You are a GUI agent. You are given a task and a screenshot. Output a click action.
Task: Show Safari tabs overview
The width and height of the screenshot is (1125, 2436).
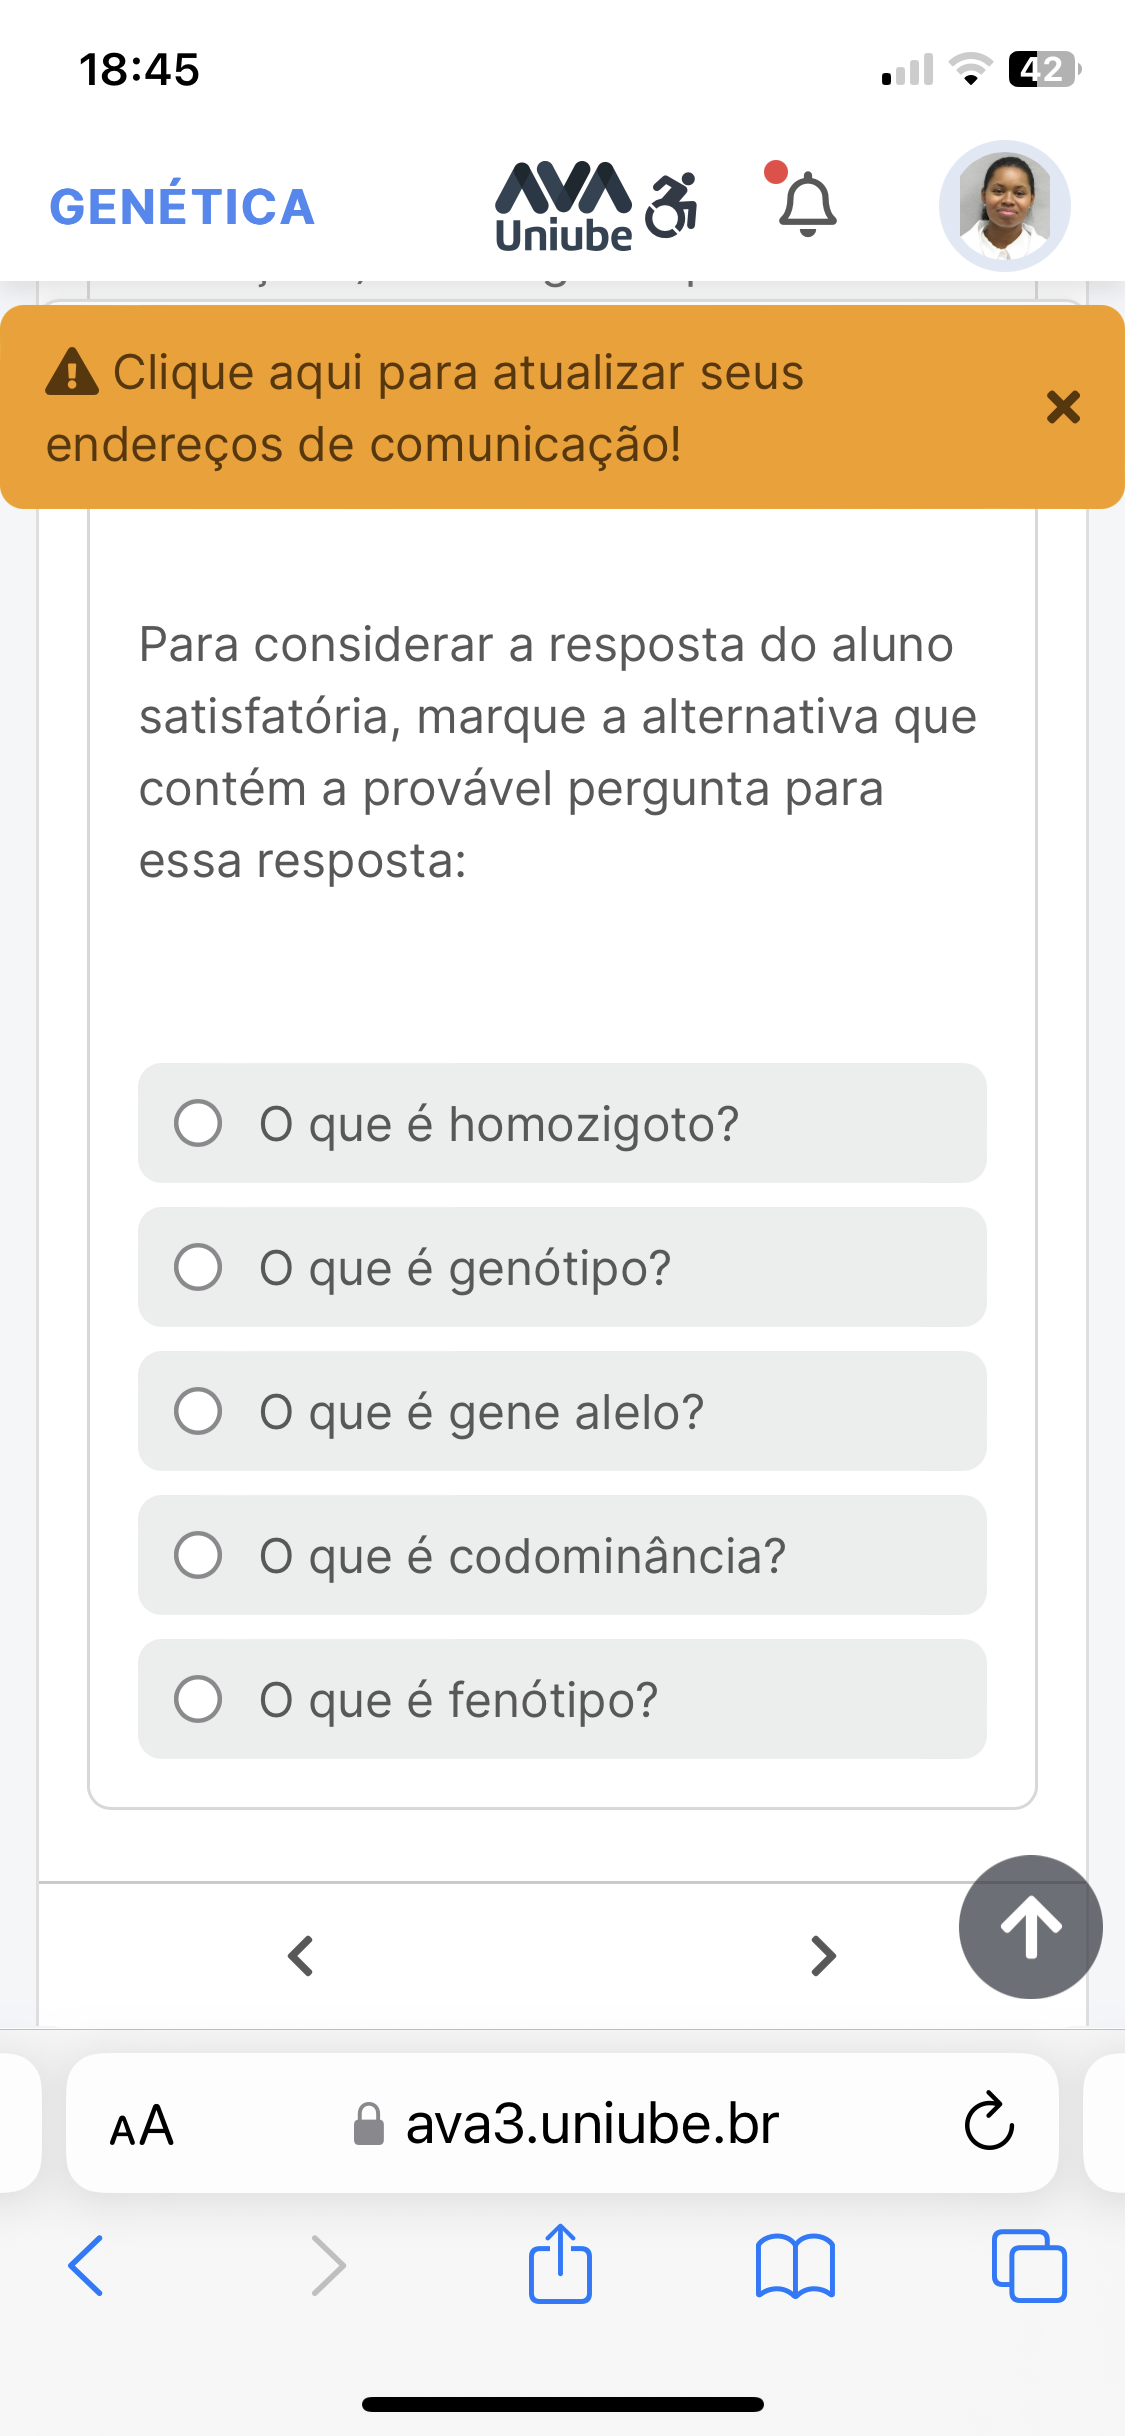pyautogui.click(x=1028, y=2266)
